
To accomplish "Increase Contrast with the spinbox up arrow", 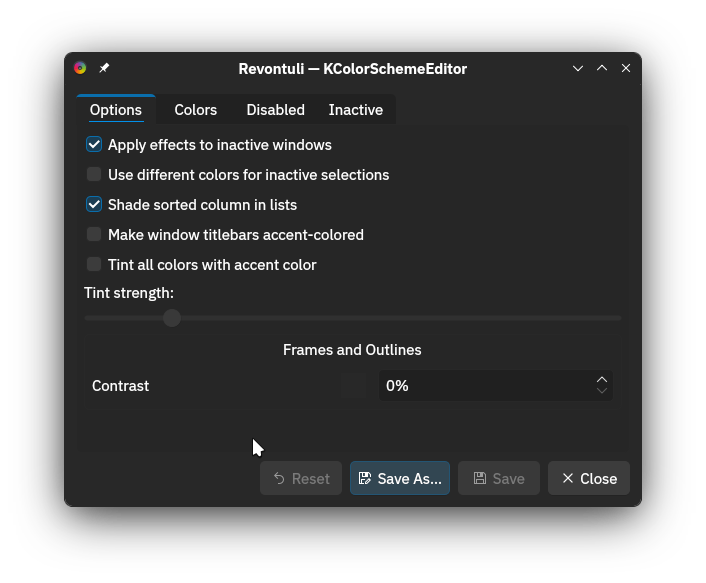I will pos(602,380).
